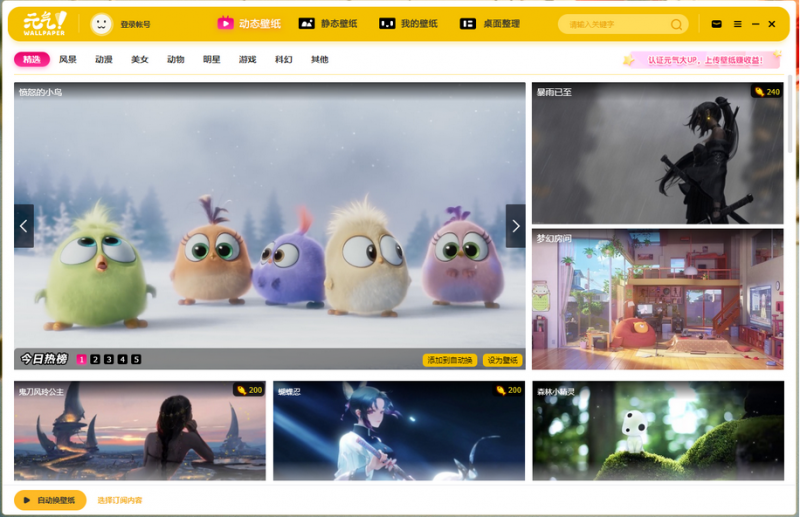
Task: Click the 设为壁纸 button
Action: coord(503,360)
